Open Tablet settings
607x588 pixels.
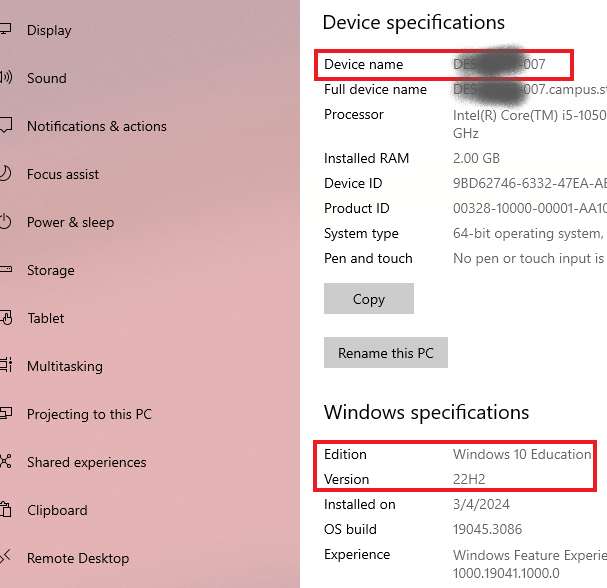46,318
